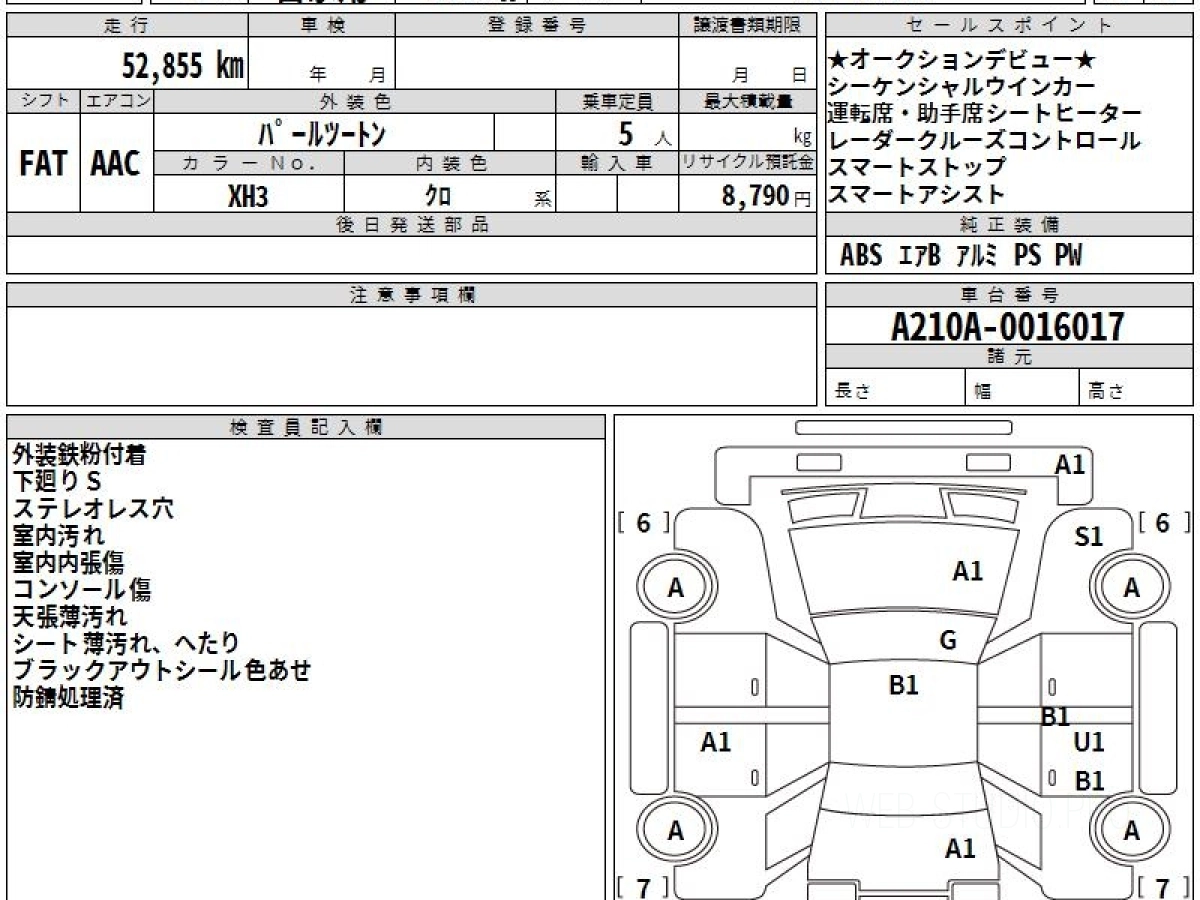Click the アルミ equipment entry

click(976, 256)
